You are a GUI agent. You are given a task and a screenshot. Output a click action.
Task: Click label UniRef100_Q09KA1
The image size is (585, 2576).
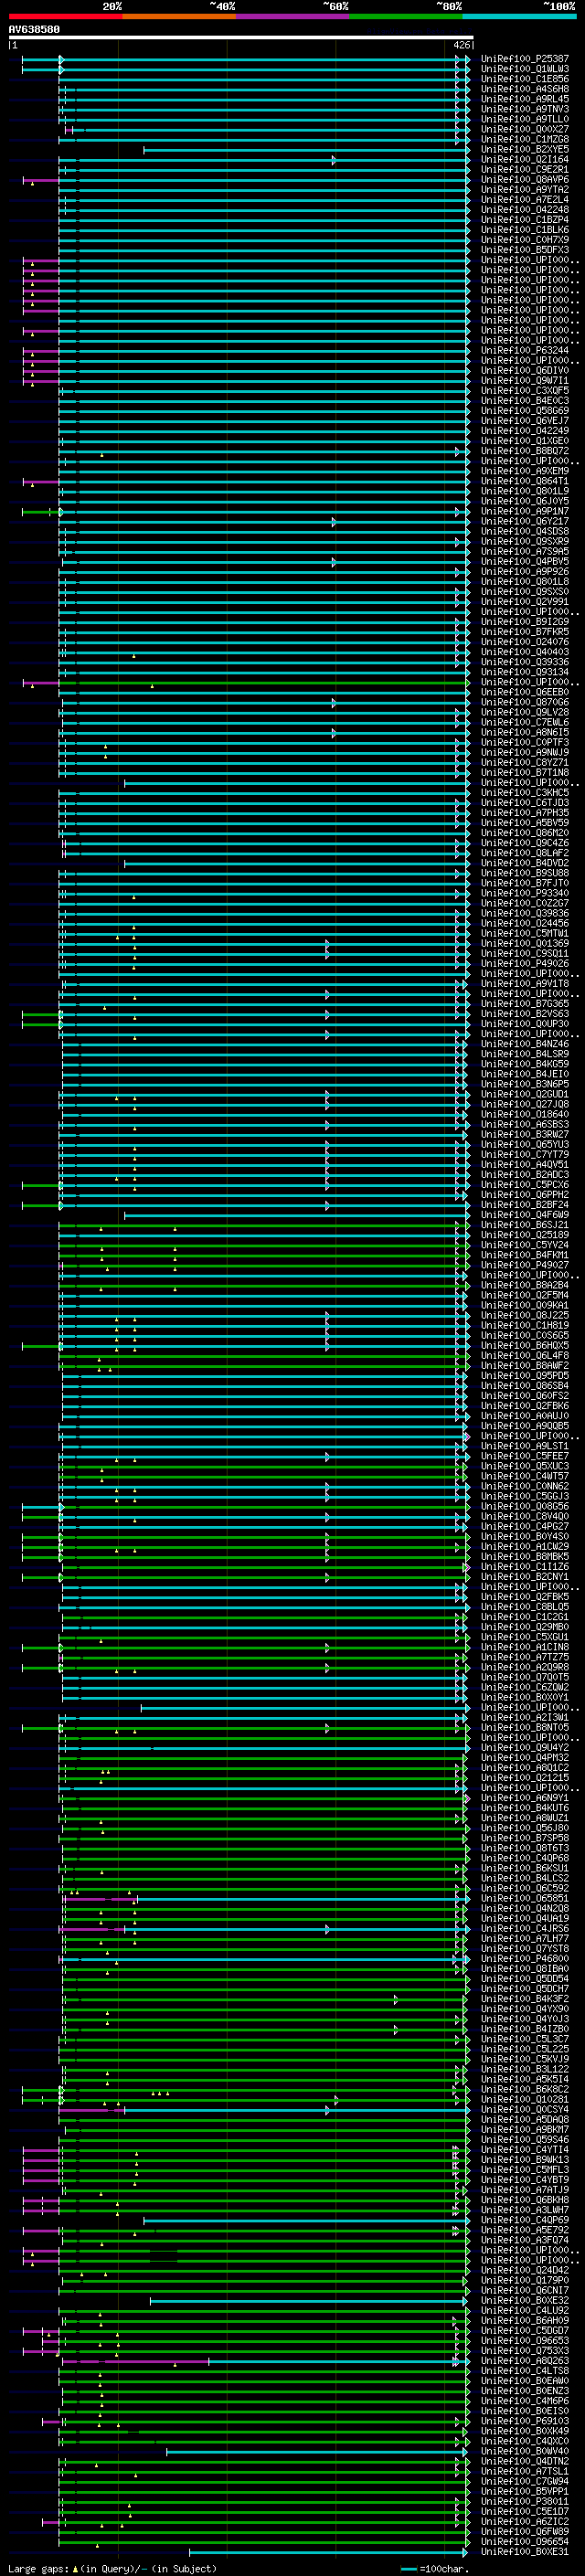(524, 1305)
